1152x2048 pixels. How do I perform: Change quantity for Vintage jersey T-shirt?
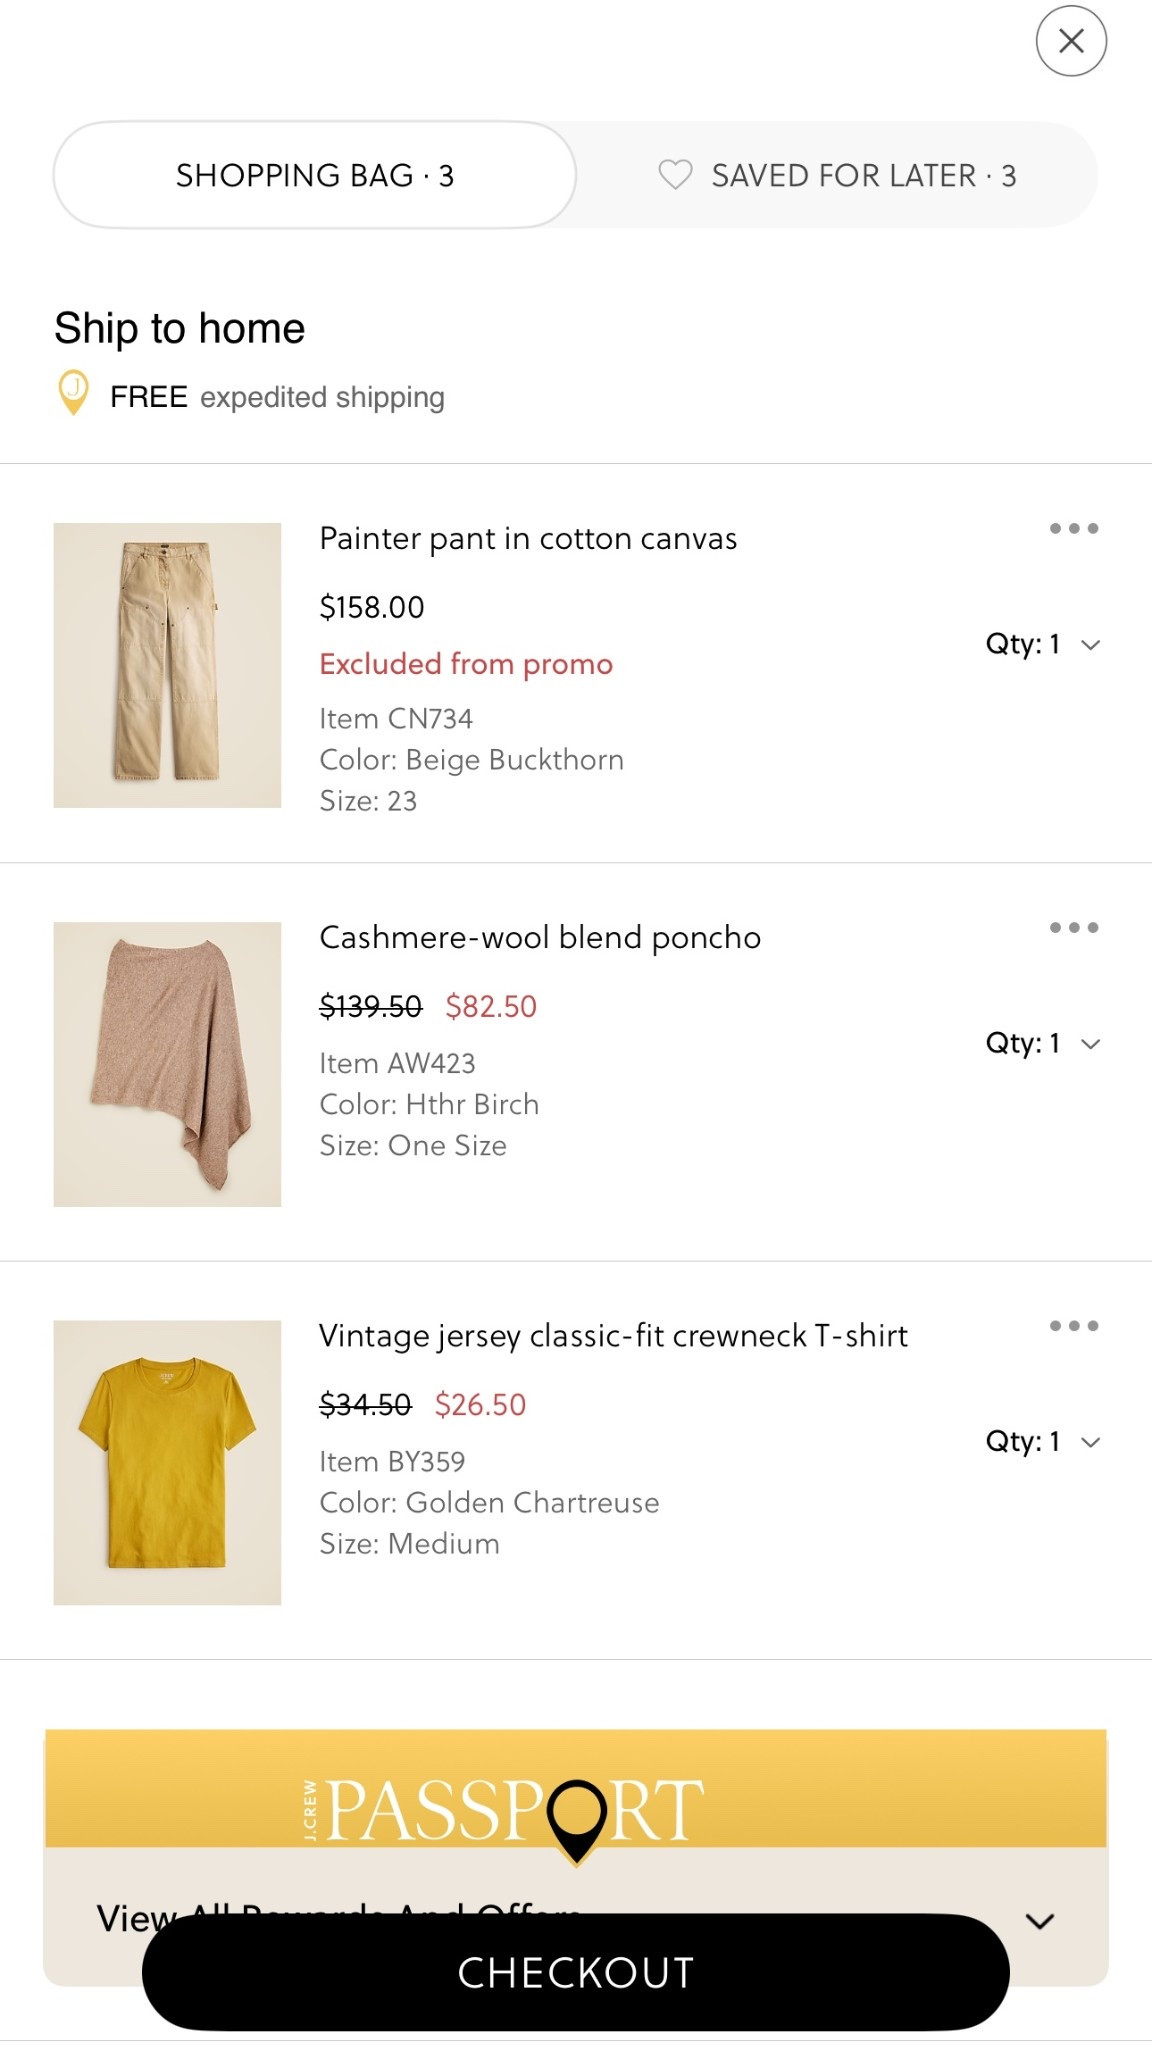1042,1441
